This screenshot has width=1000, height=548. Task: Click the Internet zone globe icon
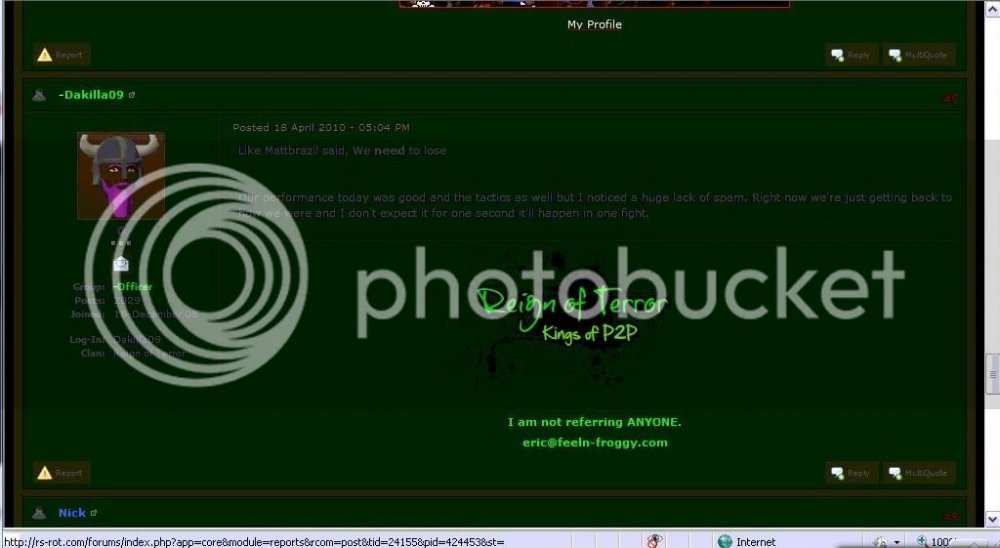[x=724, y=542]
